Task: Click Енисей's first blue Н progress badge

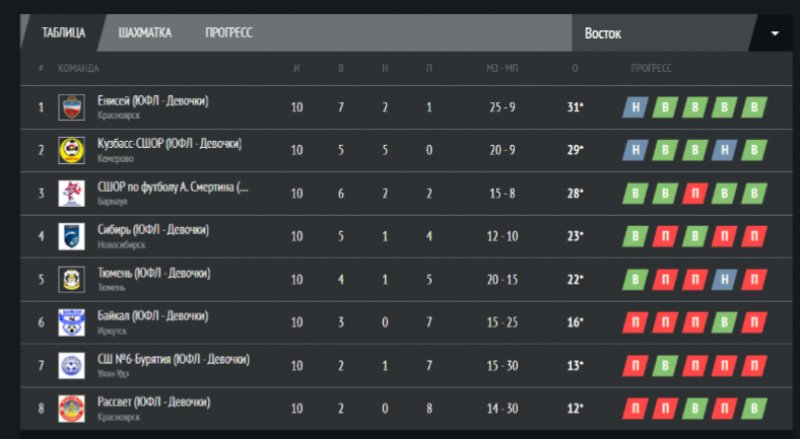Action: point(635,107)
